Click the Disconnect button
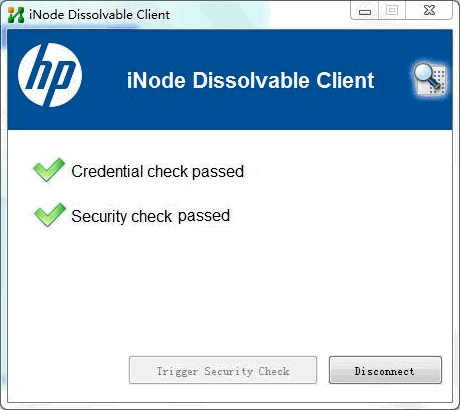Image resolution: width=460 pixels, height=410 pixels. (385, 370)
